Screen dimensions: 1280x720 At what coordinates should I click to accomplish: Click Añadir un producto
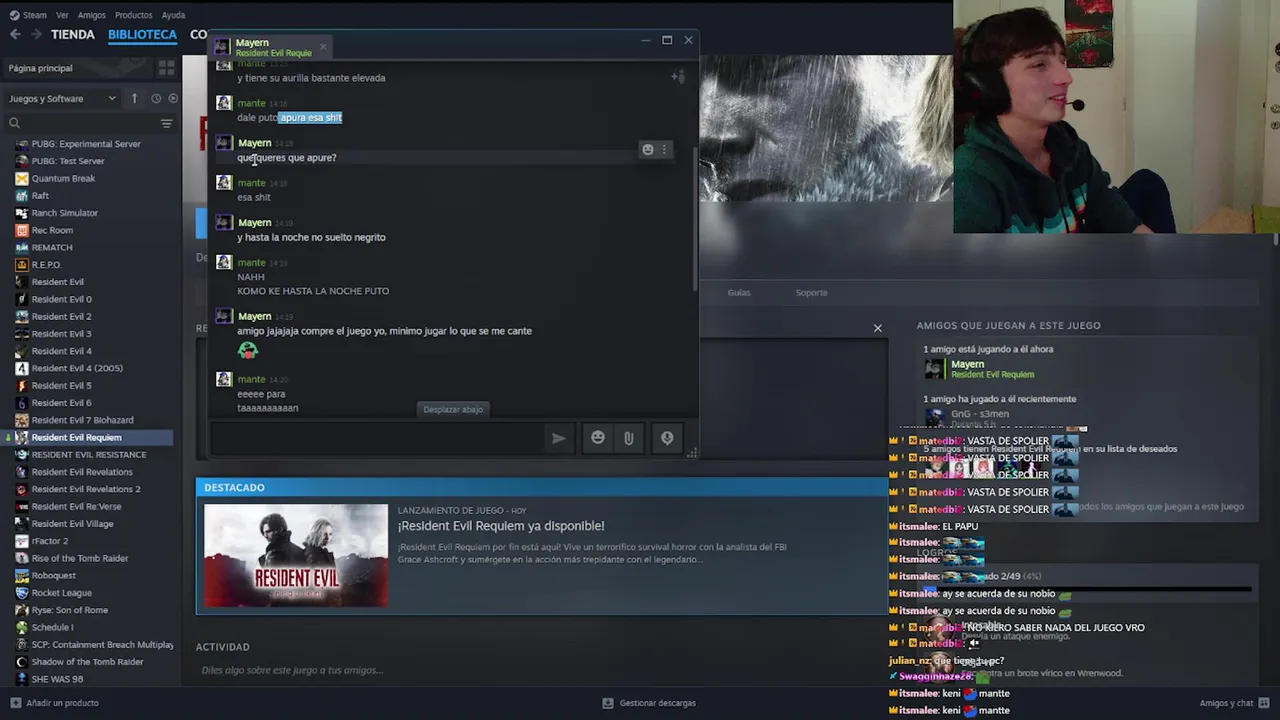(x=55, y=703)
